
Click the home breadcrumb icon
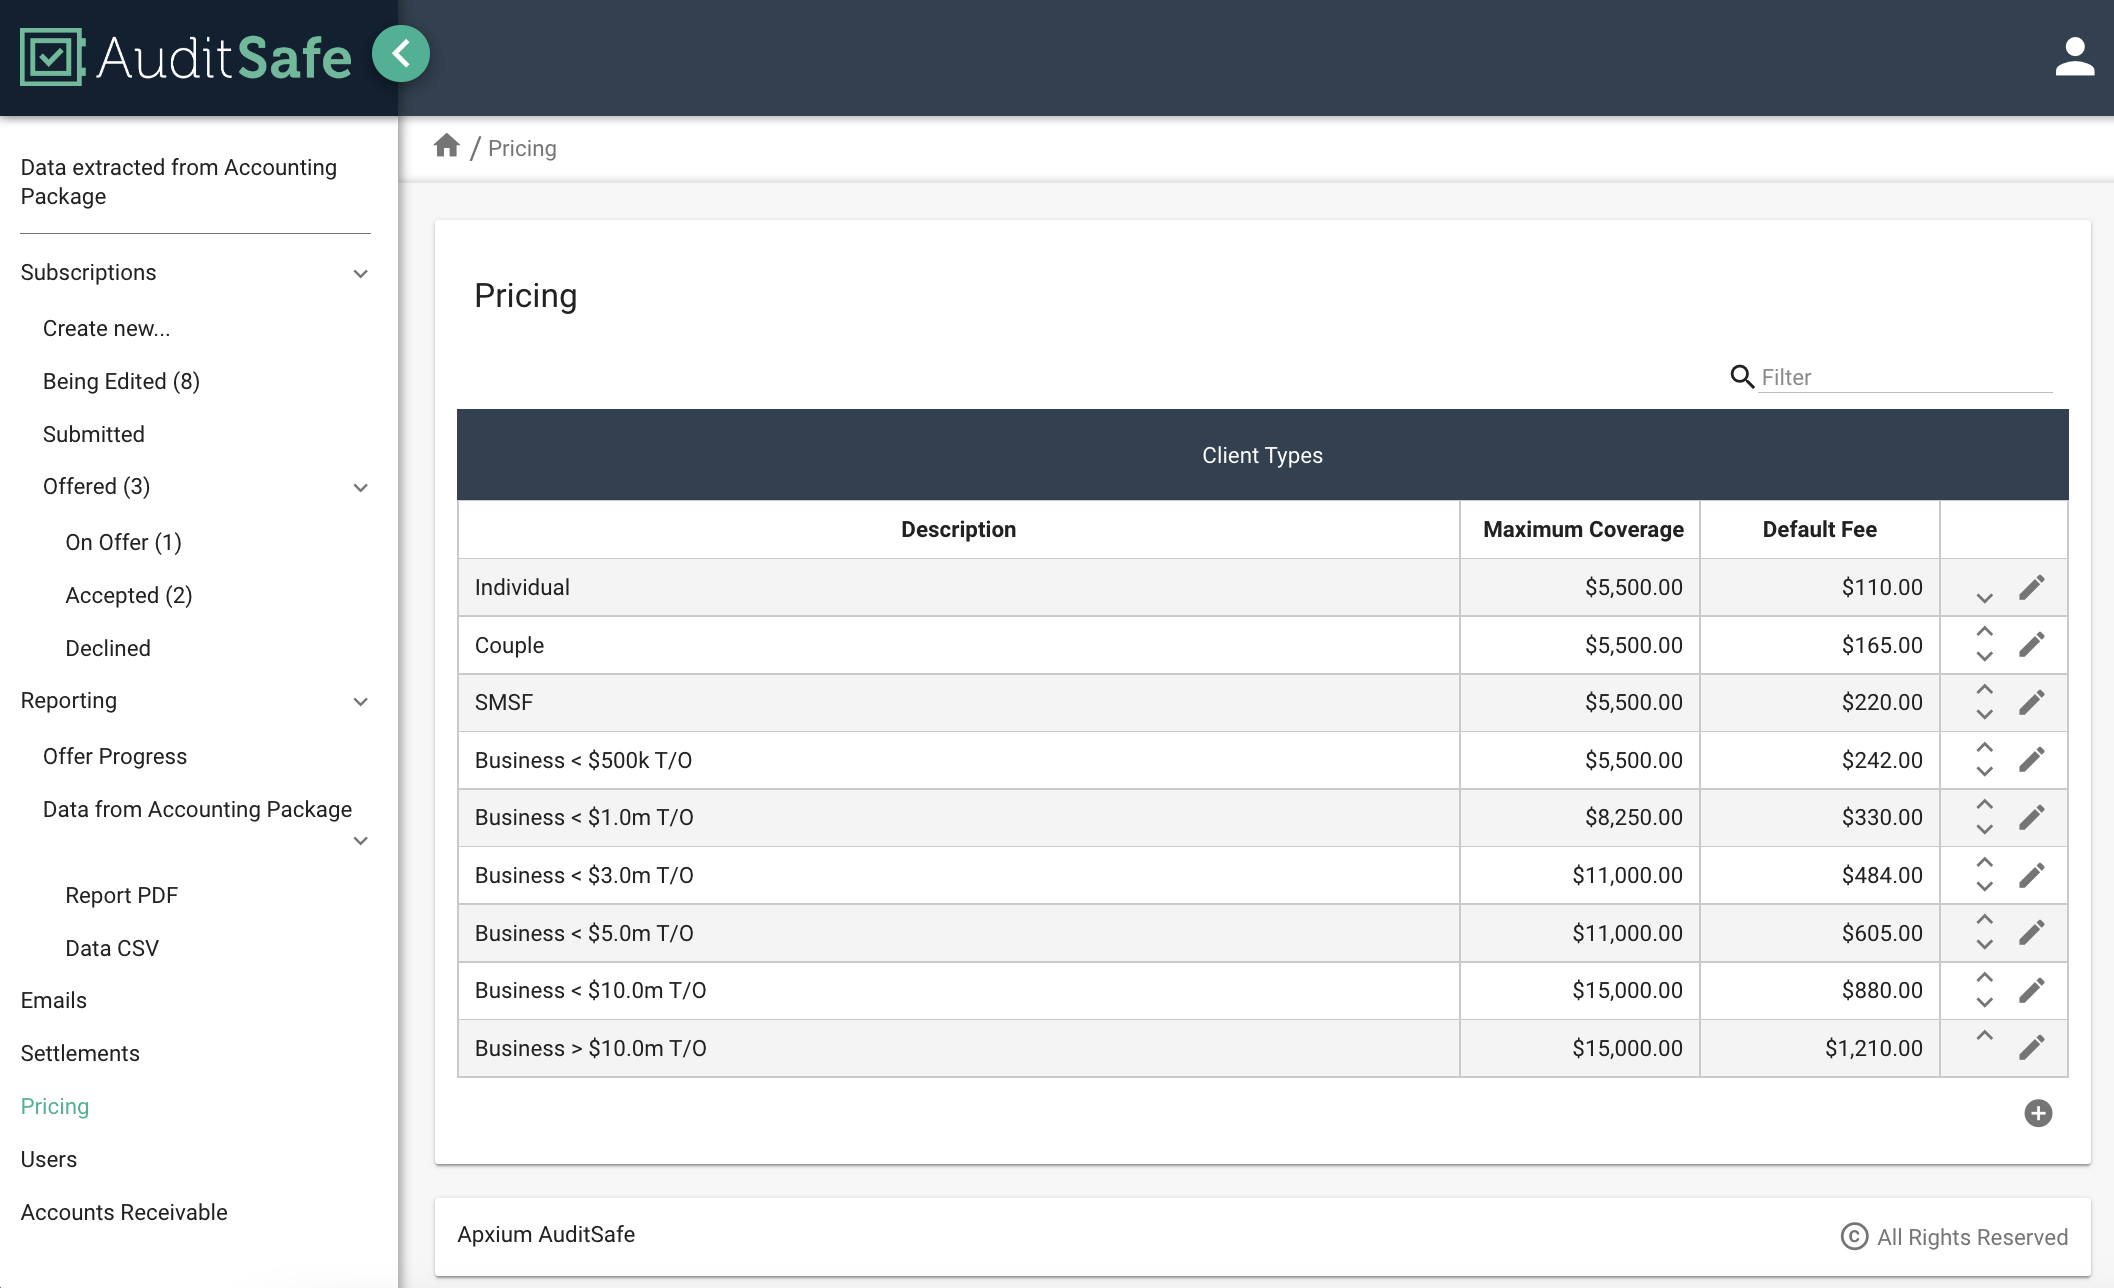[x=447, y=146]
